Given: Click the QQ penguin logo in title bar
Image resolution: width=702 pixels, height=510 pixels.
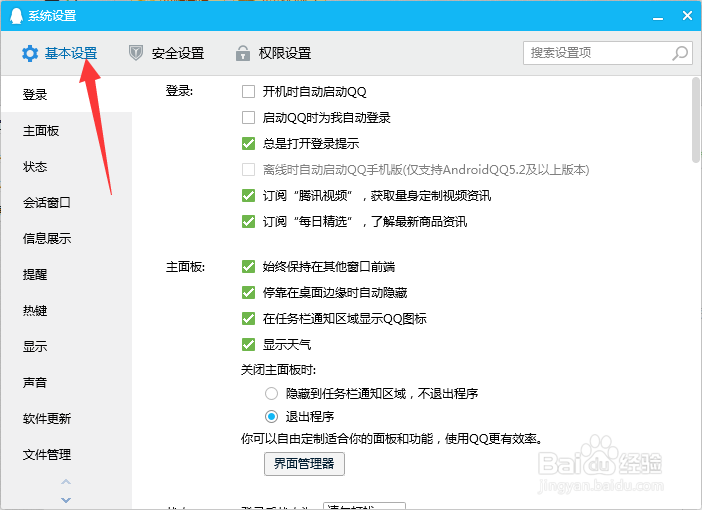Looking at the screenshot, I should coord(16,16).
